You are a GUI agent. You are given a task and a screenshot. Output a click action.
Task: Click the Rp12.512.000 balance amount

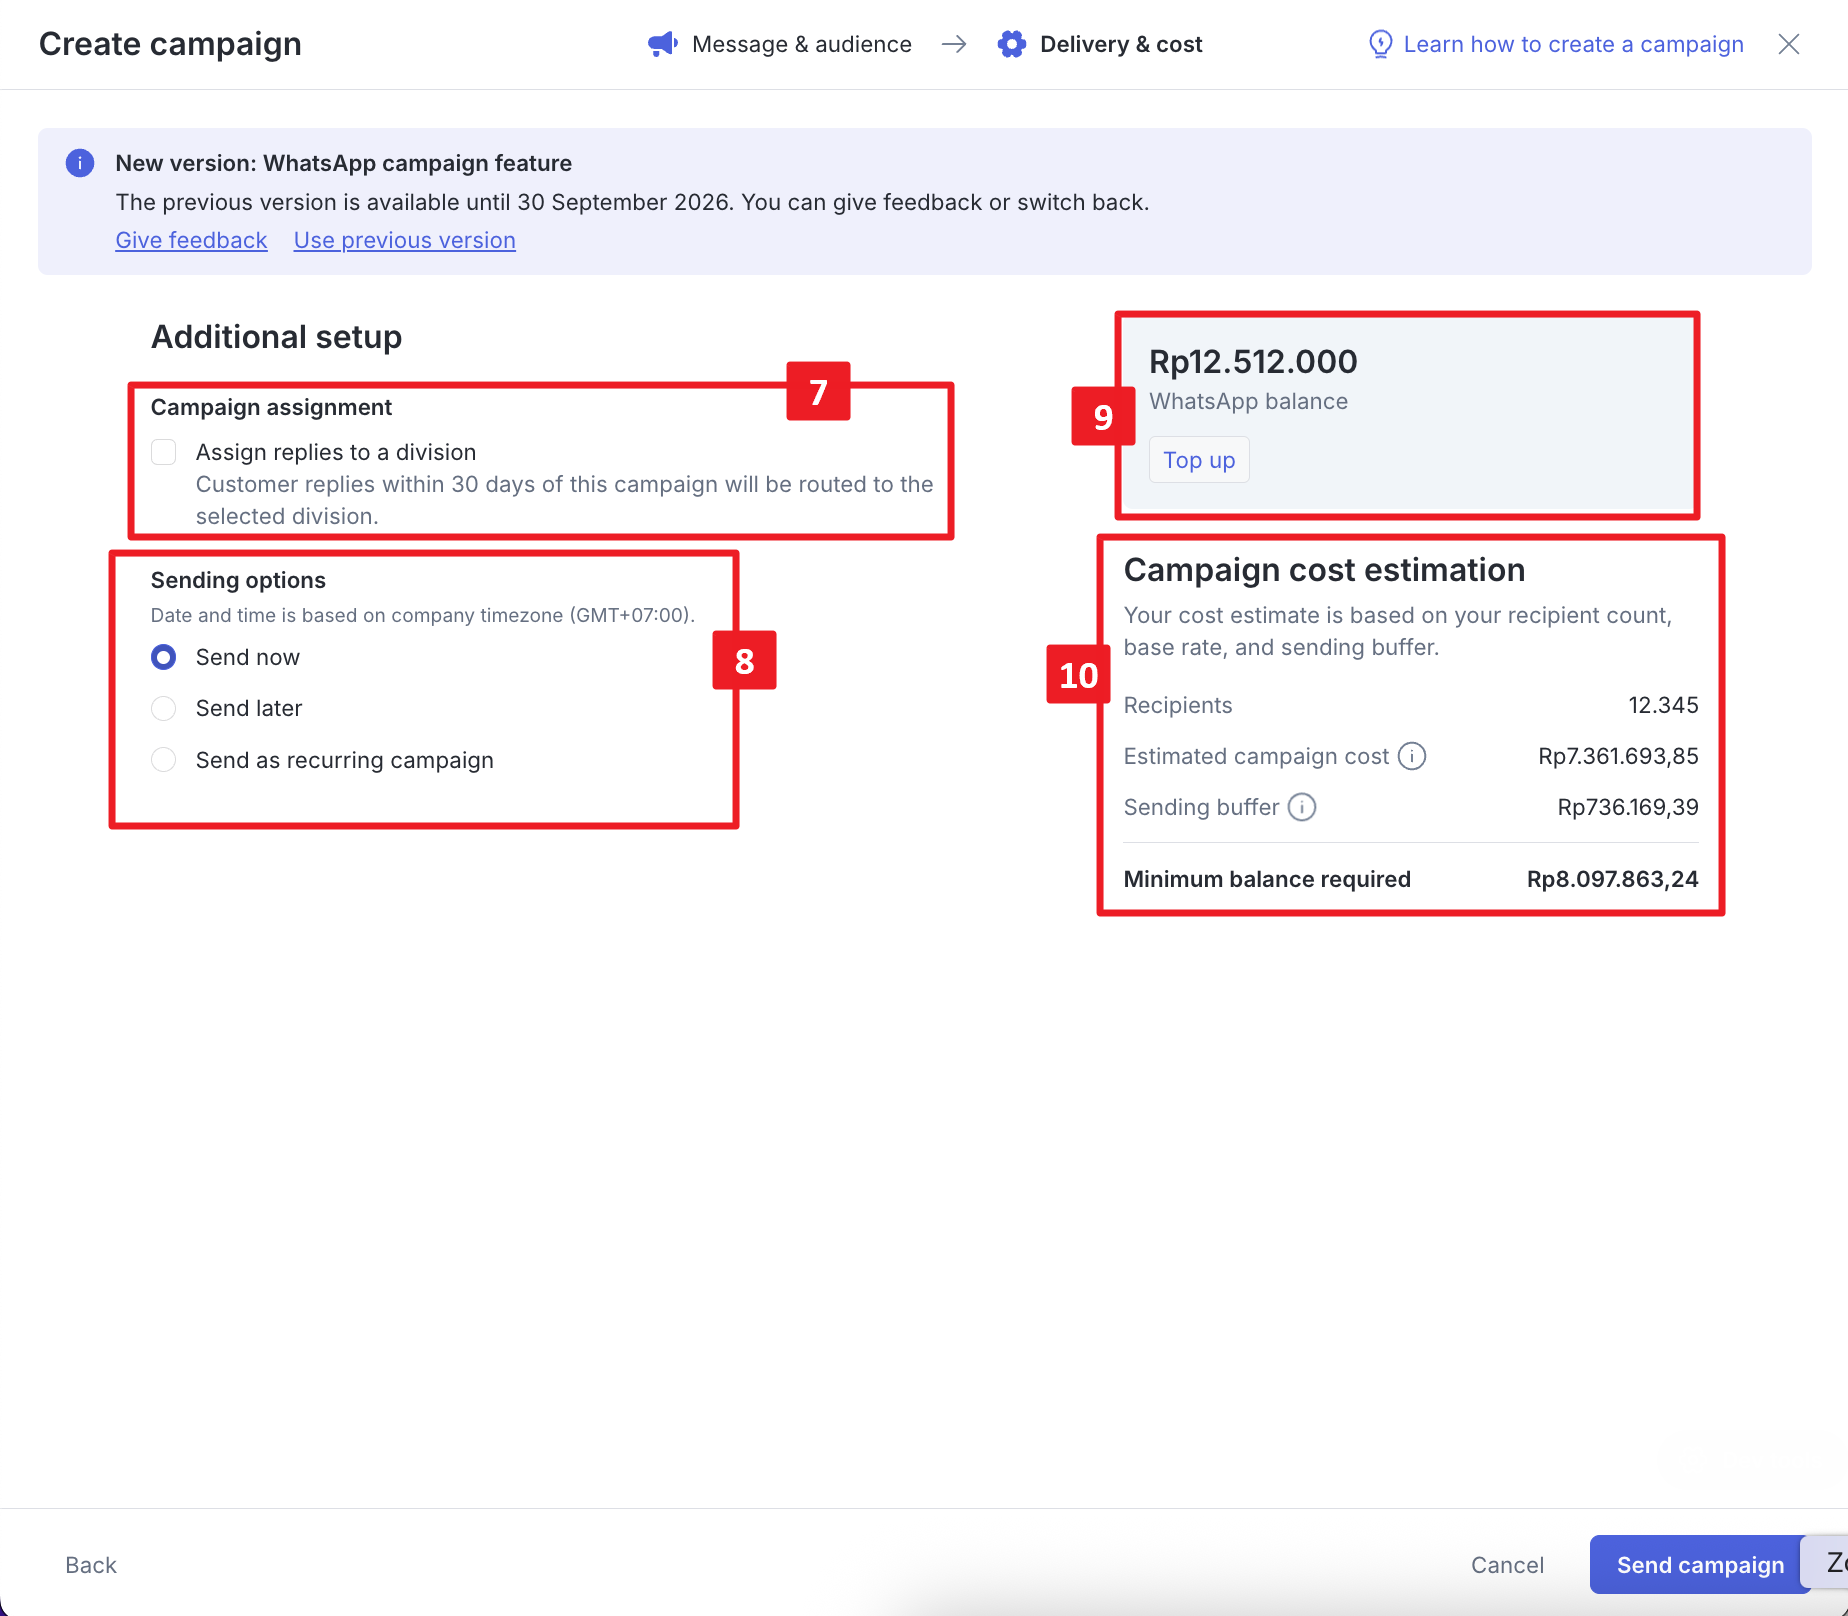point(1253,361)
